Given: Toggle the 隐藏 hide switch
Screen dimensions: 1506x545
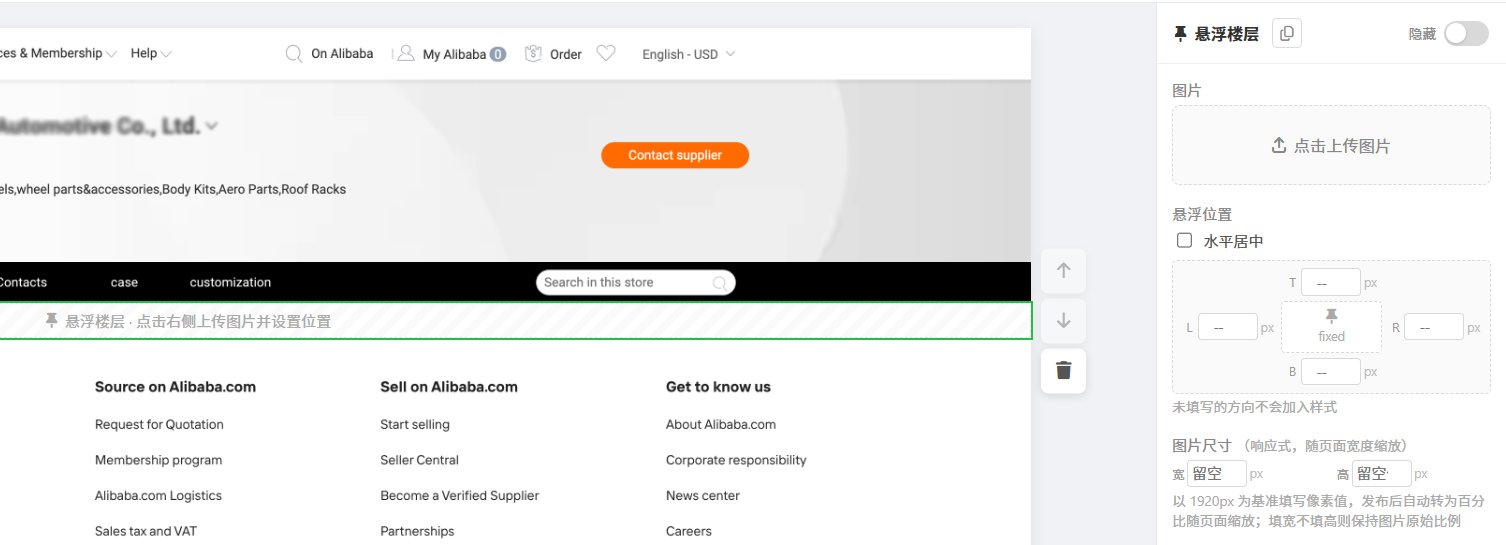Looking at the screenshot, I should (x=1466, y=33).
